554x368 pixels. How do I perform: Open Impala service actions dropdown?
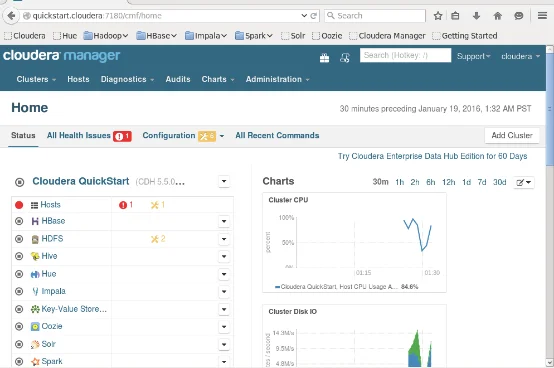coord(224,292)
